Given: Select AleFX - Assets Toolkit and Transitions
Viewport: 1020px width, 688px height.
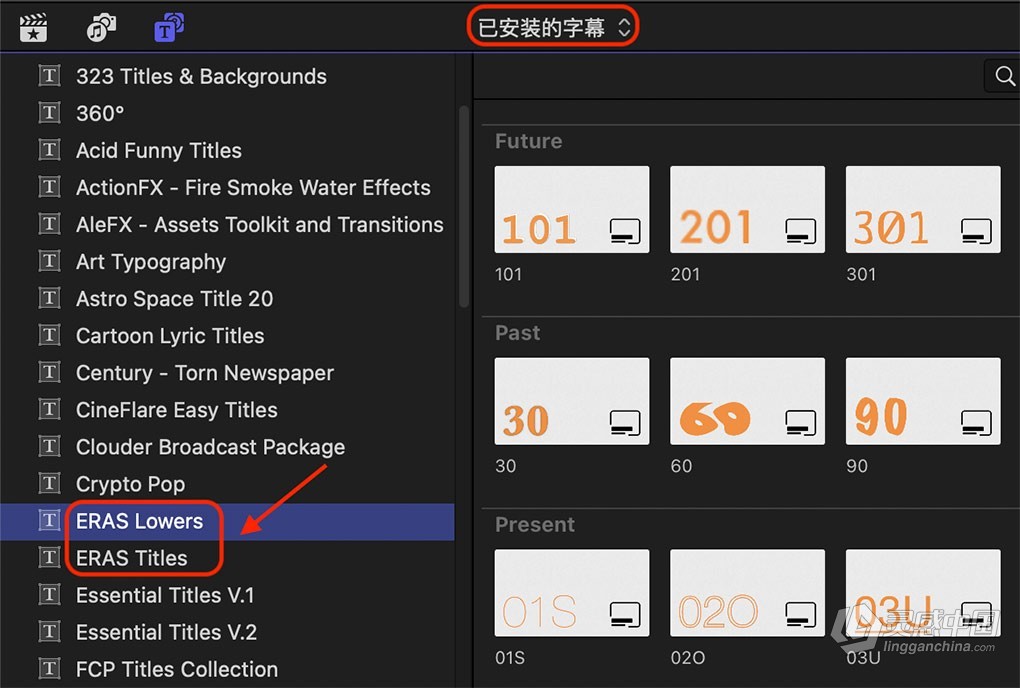Looking at the screenshot, I should 228,224.
